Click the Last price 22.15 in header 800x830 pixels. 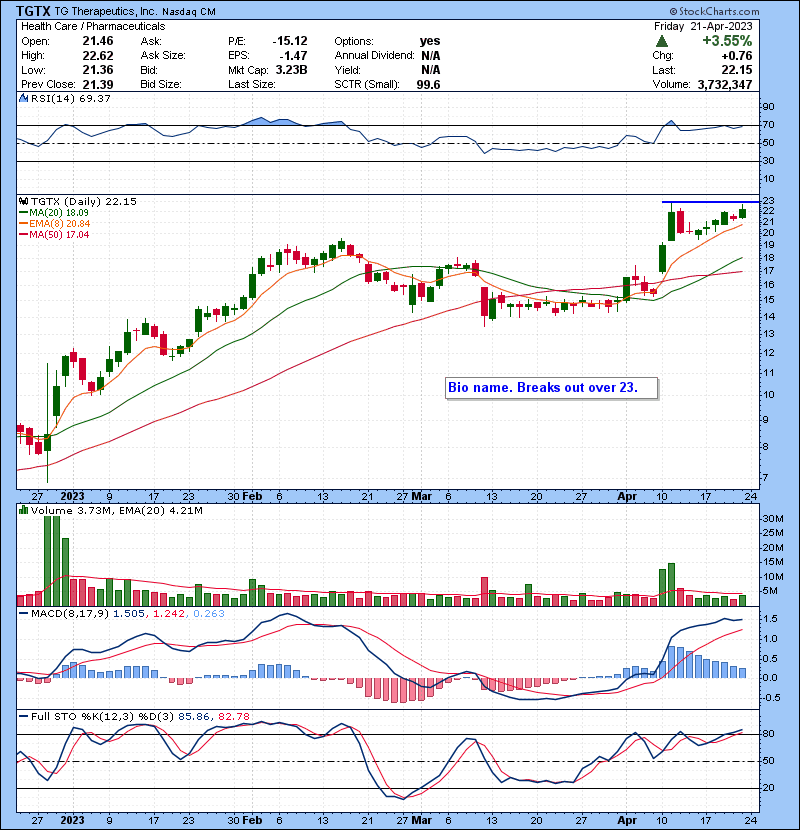737,70
